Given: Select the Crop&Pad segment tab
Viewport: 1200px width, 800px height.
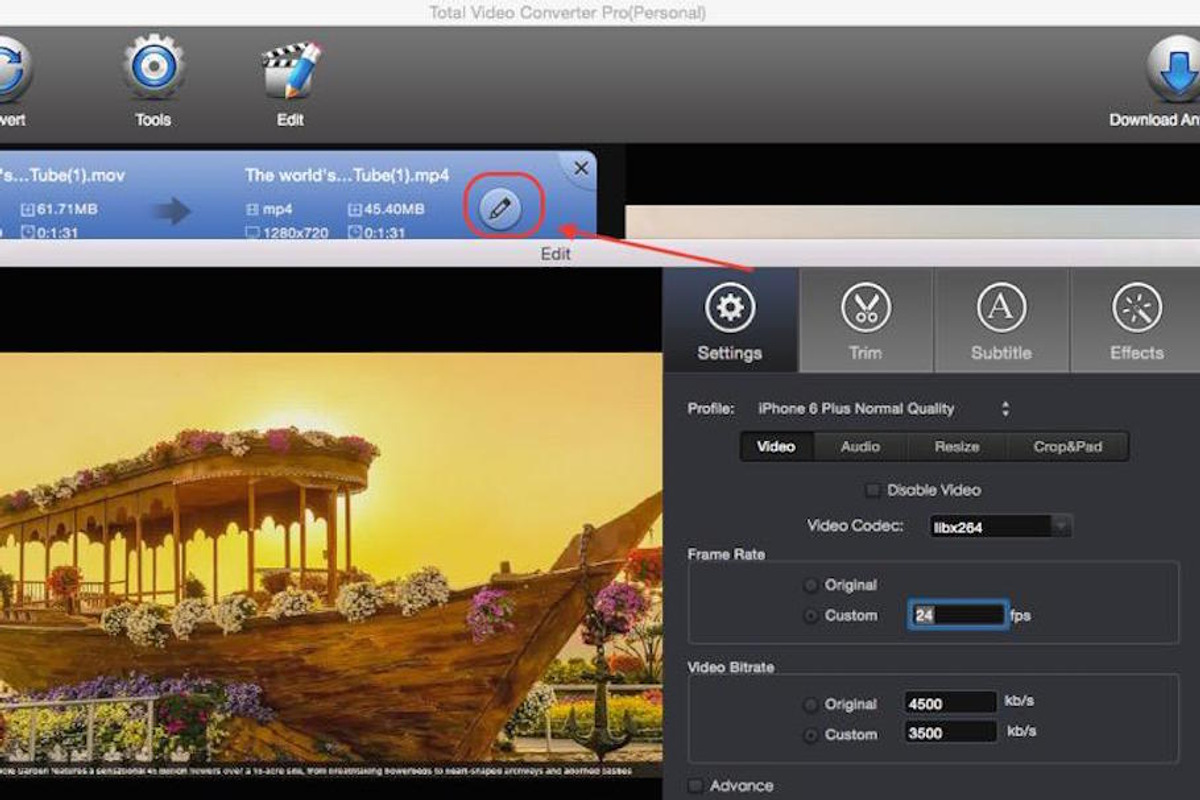Looking at the screenshot, I should click(1068, 446).
